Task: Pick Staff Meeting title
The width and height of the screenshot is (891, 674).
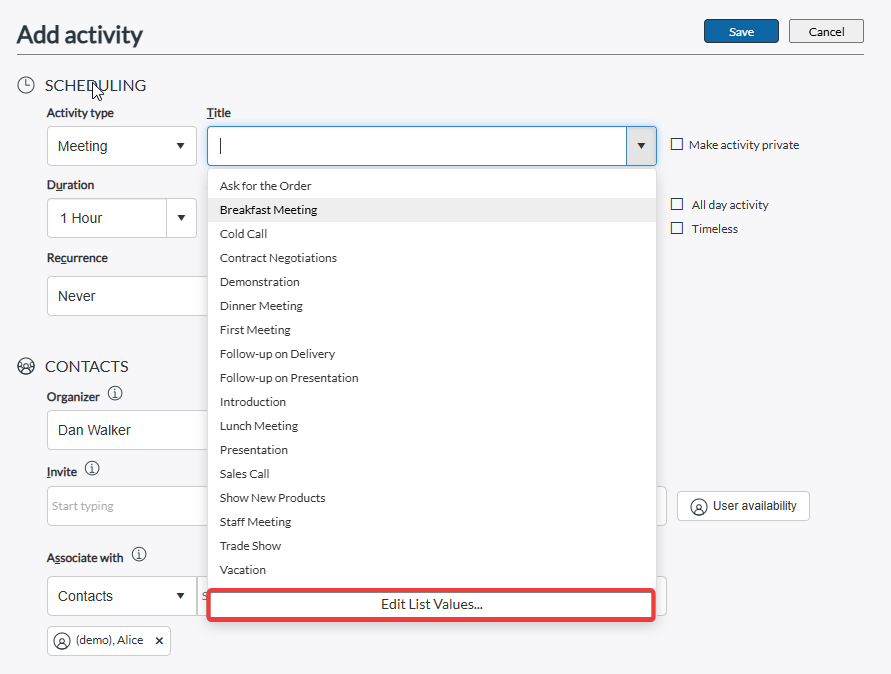Action: point(432,522)
